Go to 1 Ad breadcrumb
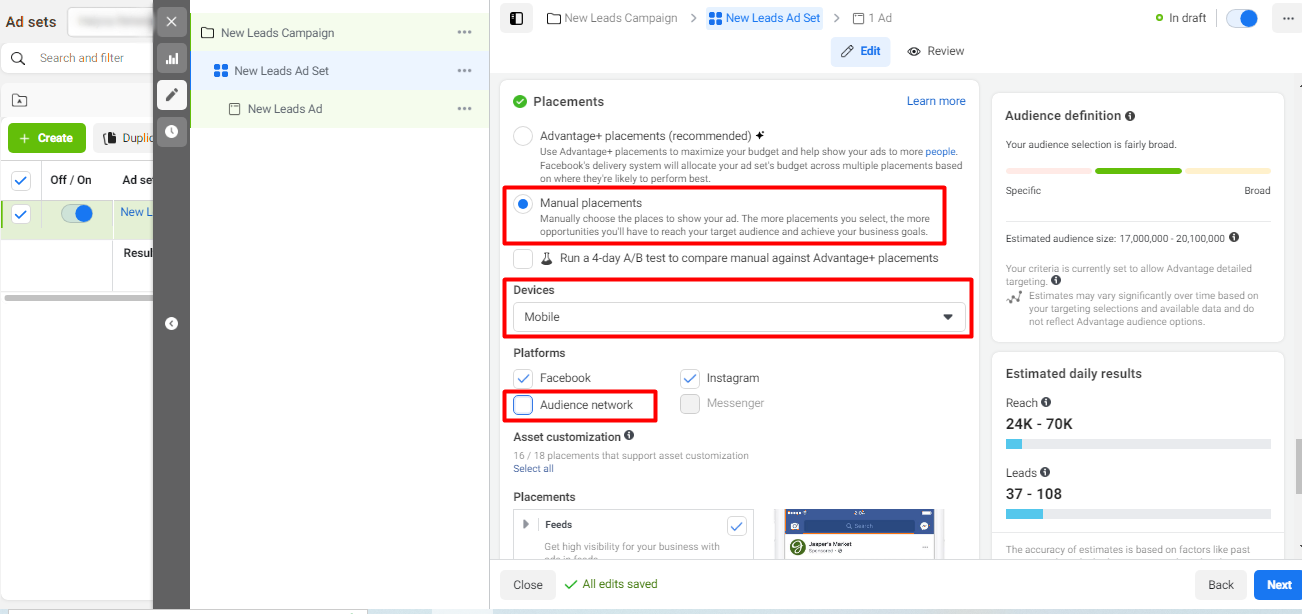The width and height of the screenshot is (1302, 614). click(x=872, y=18)
